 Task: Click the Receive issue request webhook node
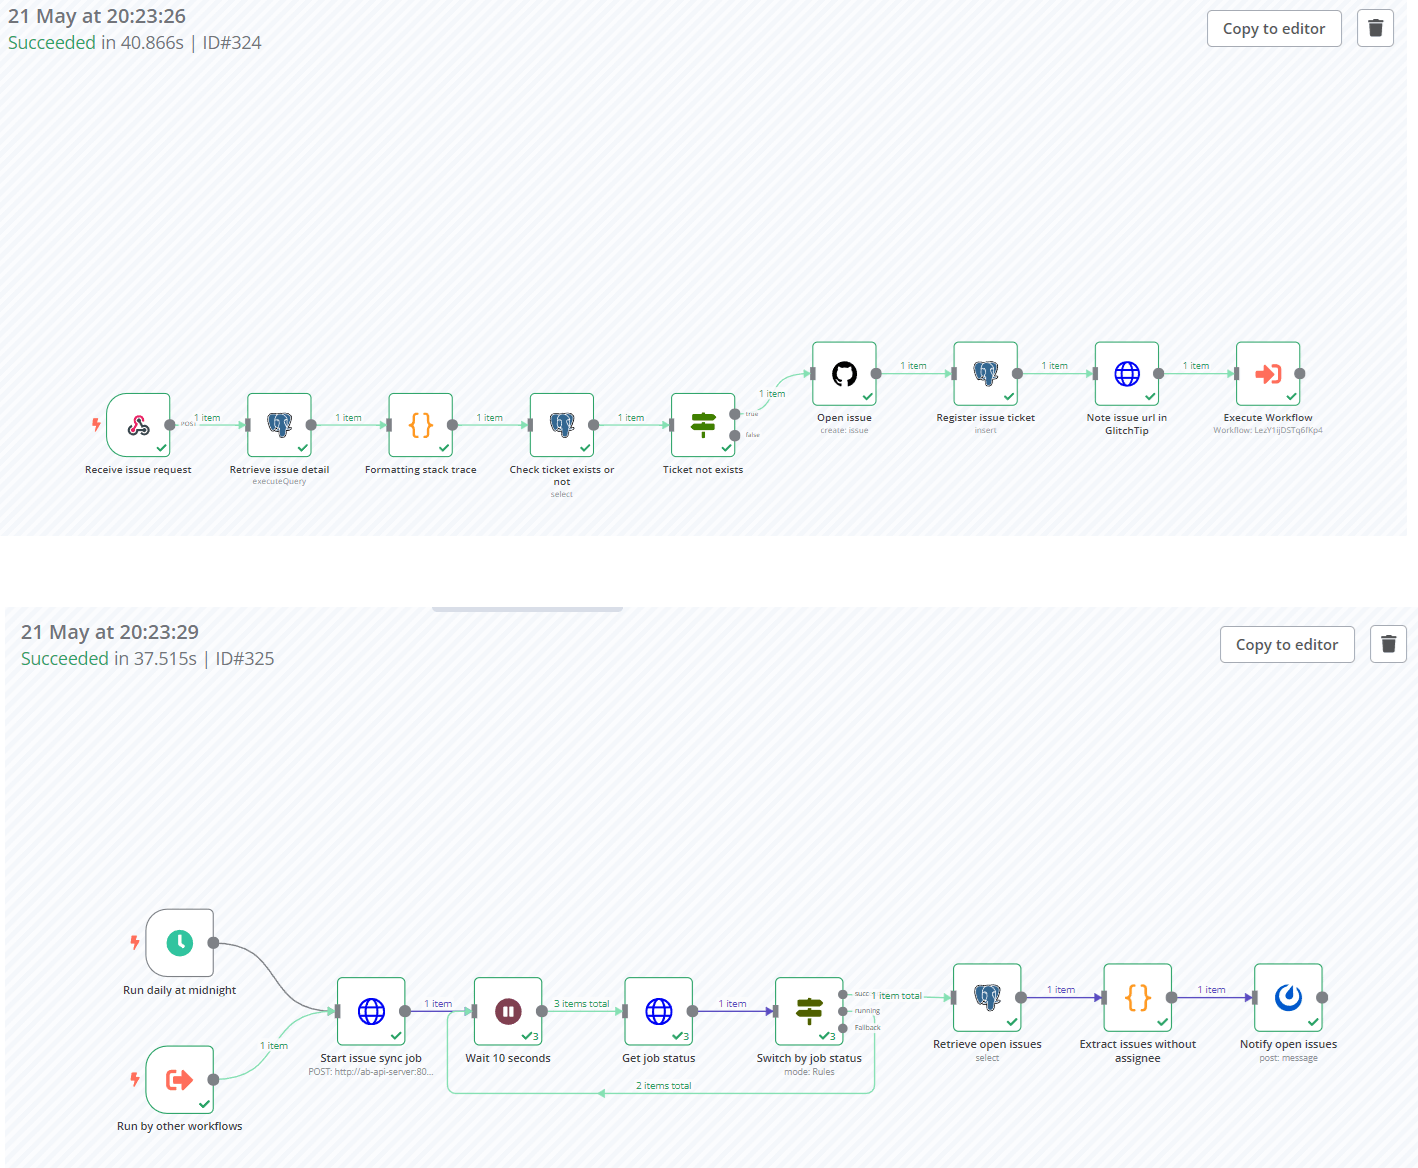coord(138,426)
